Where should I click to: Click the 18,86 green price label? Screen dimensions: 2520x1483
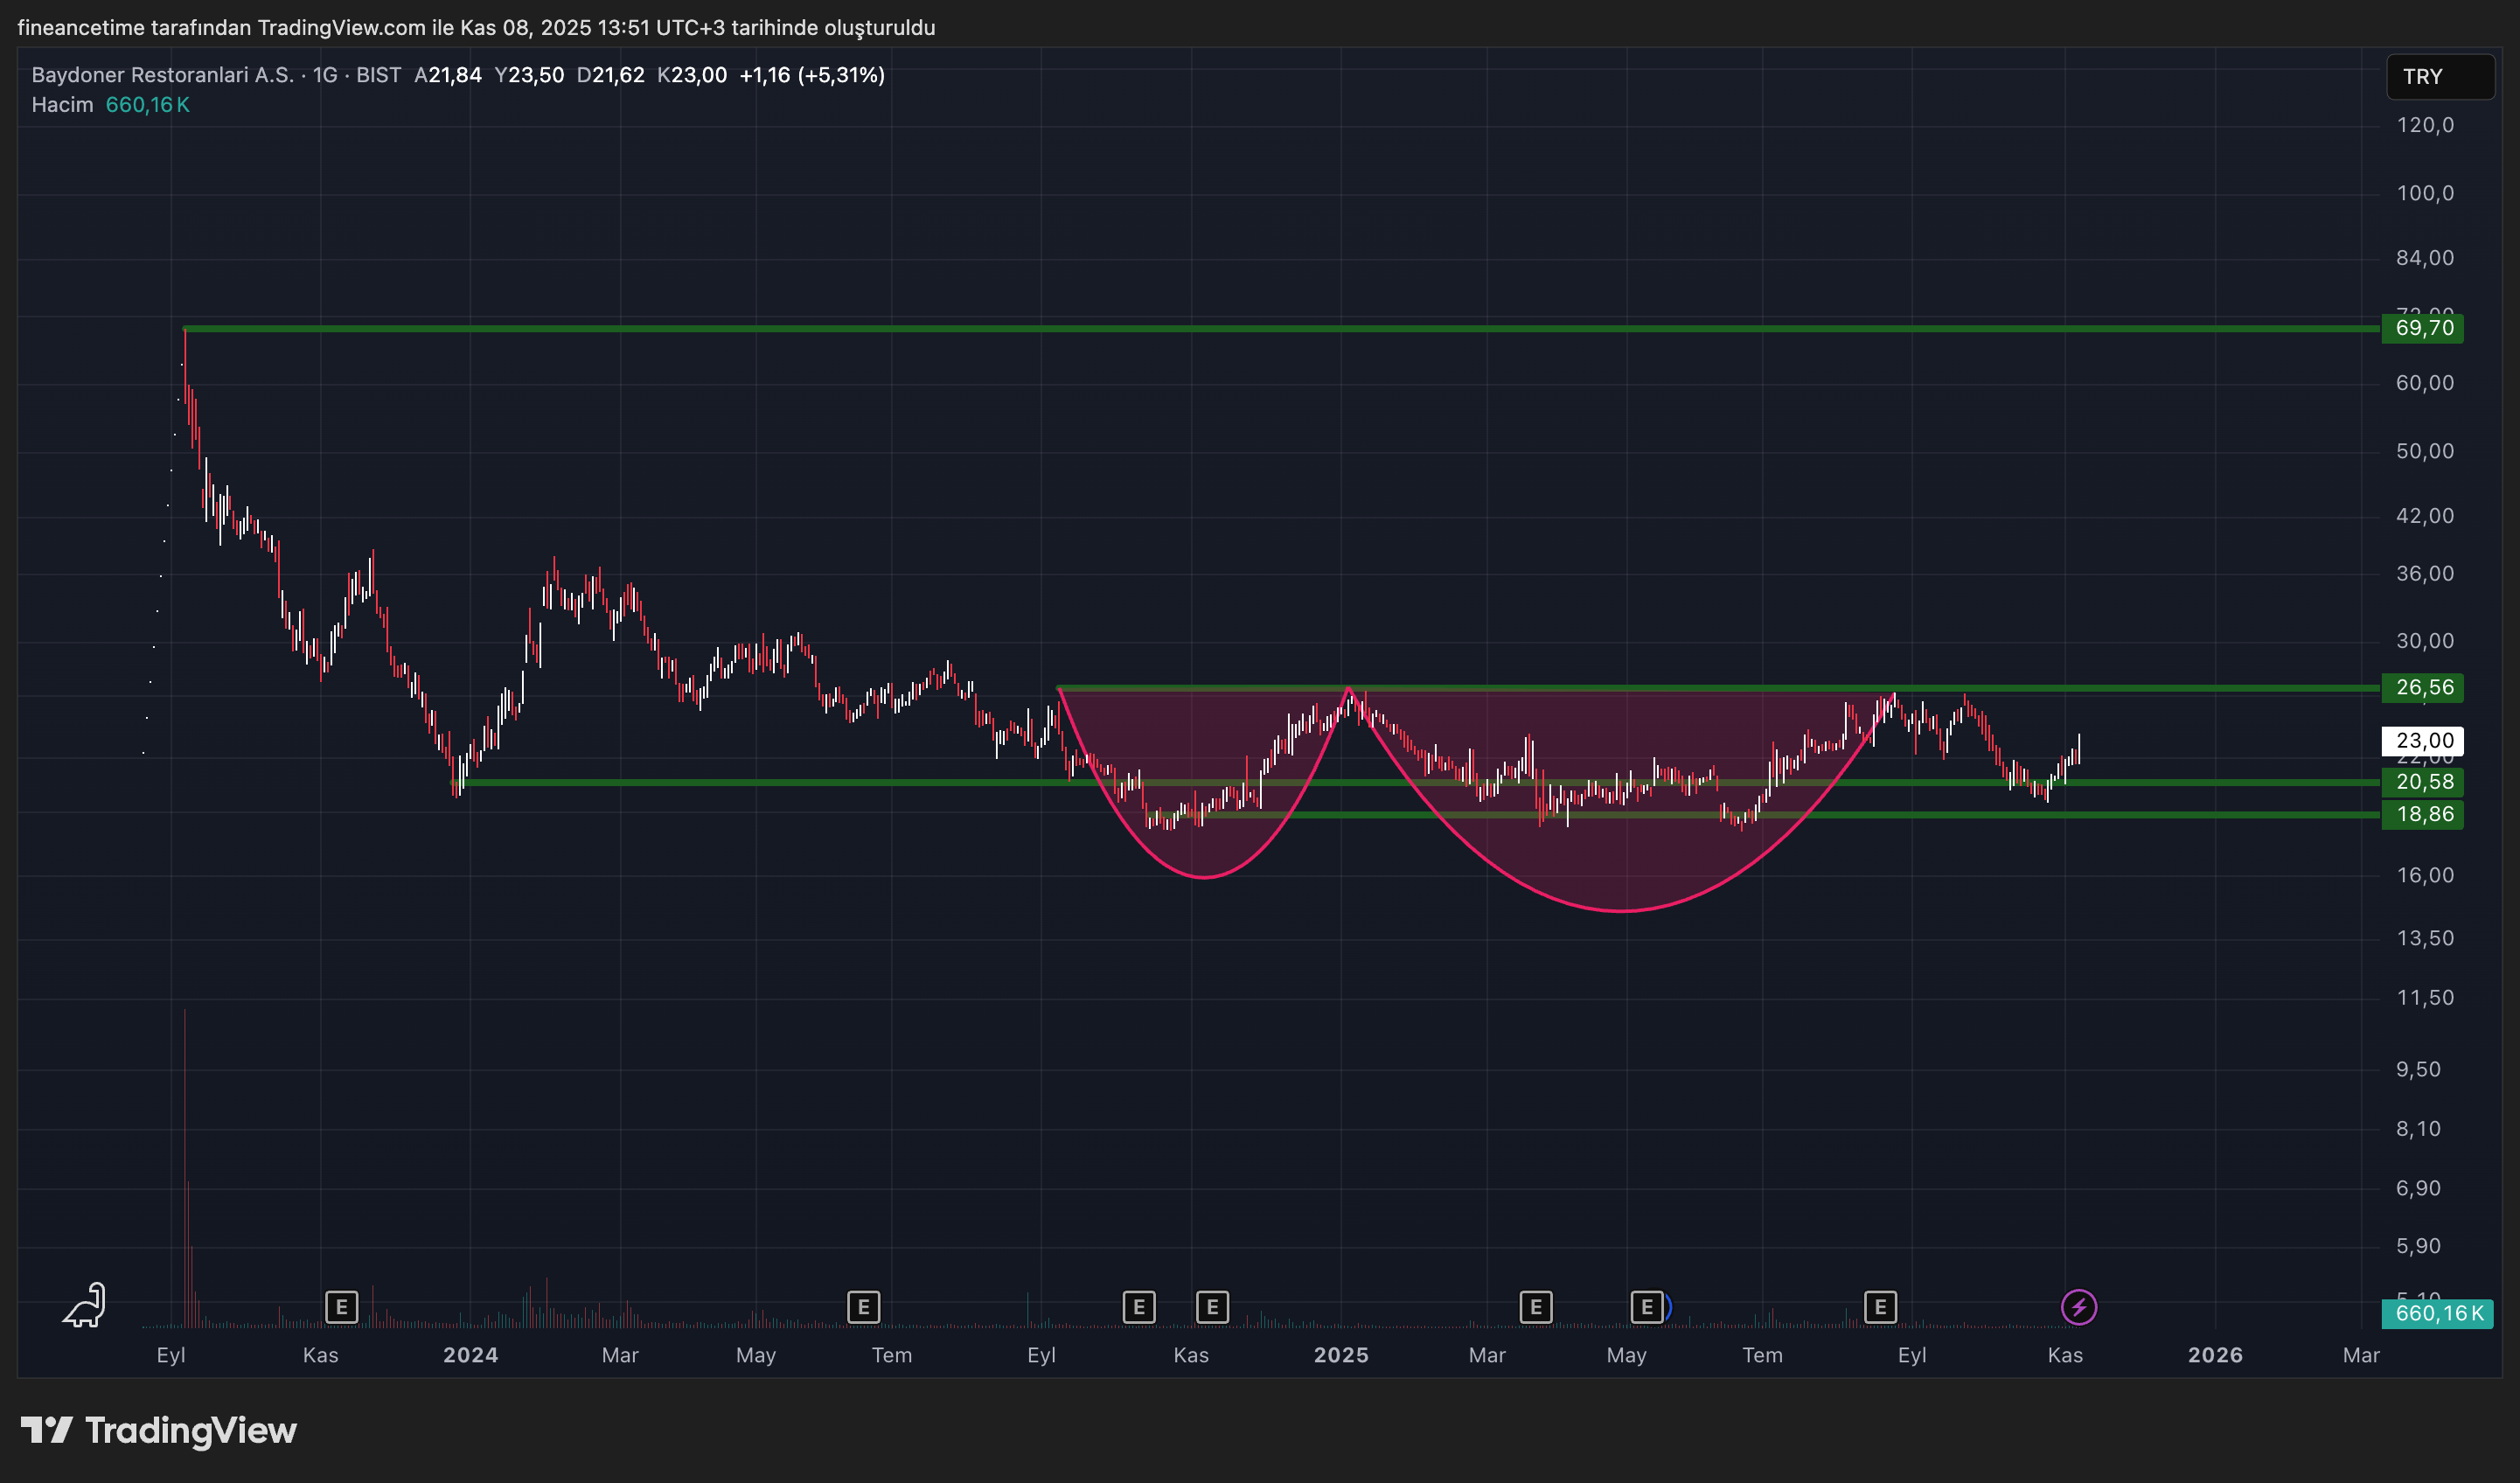2422,814
